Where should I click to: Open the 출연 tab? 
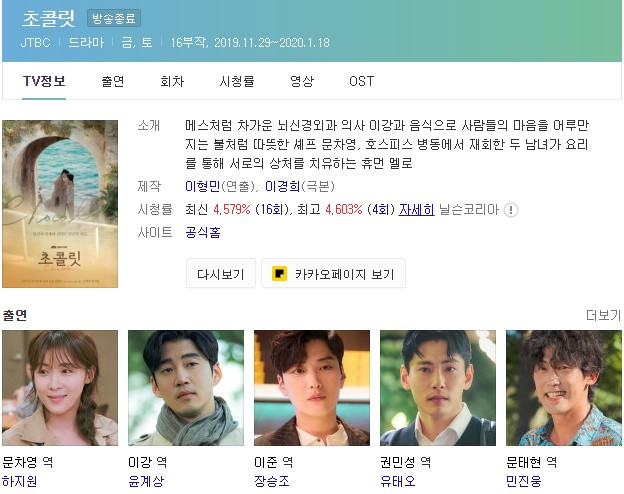click(x=113, y=81)
